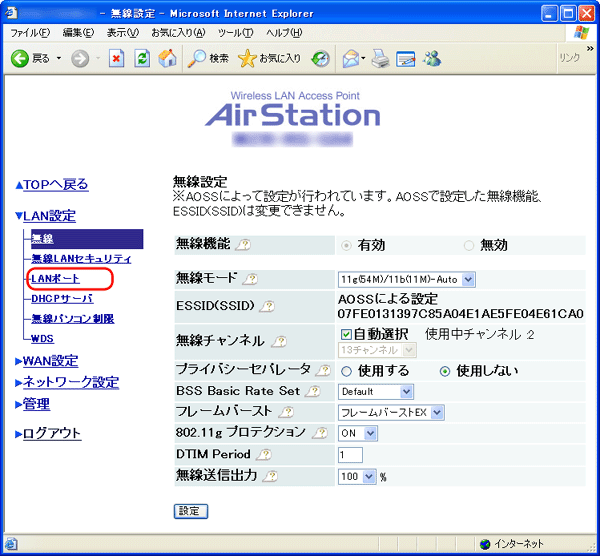600x556 pixels.
Task: Refresh the page with the green arrows icon
Action: [x=142, y=59]
